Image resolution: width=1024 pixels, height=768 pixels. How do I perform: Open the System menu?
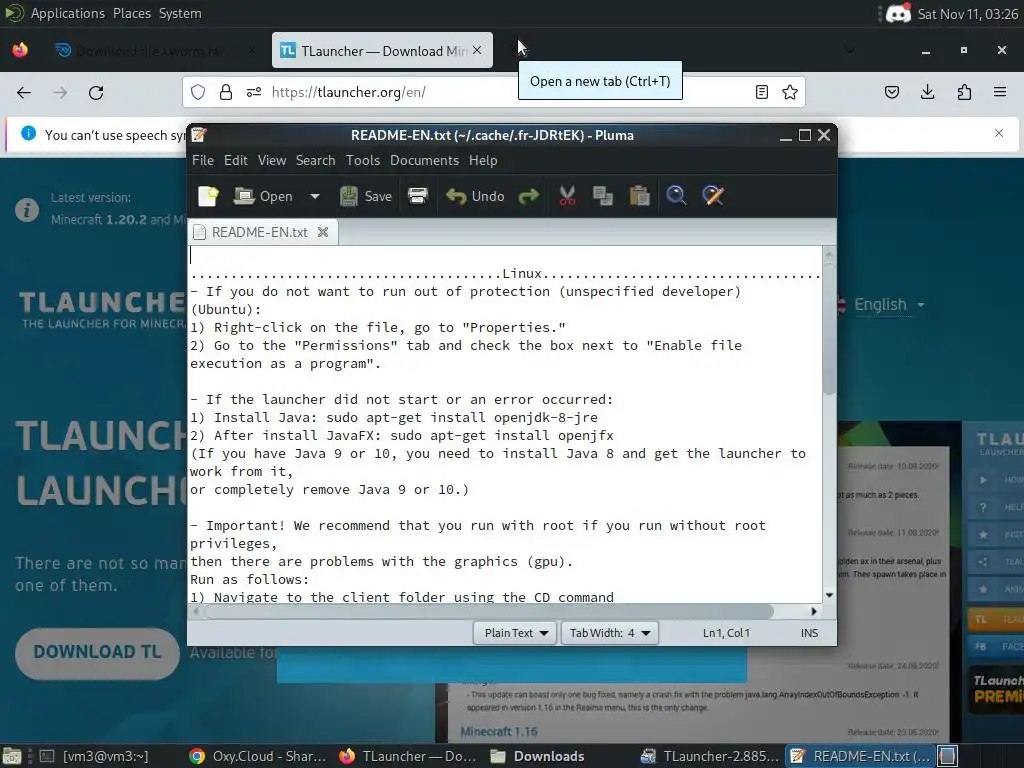tap(180, 13)
